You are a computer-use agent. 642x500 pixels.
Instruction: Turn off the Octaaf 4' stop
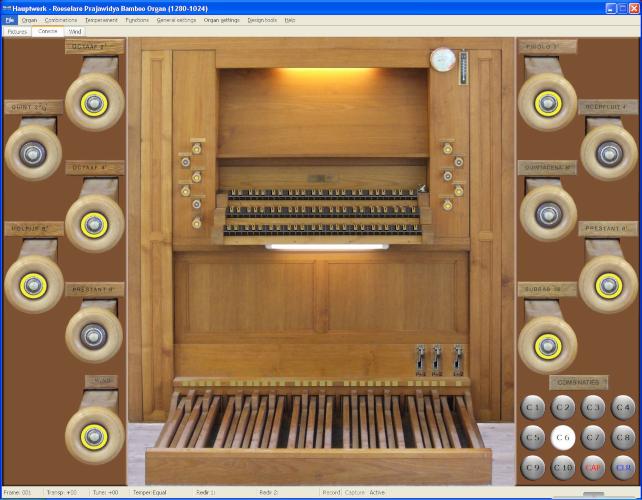click(94, 223)
